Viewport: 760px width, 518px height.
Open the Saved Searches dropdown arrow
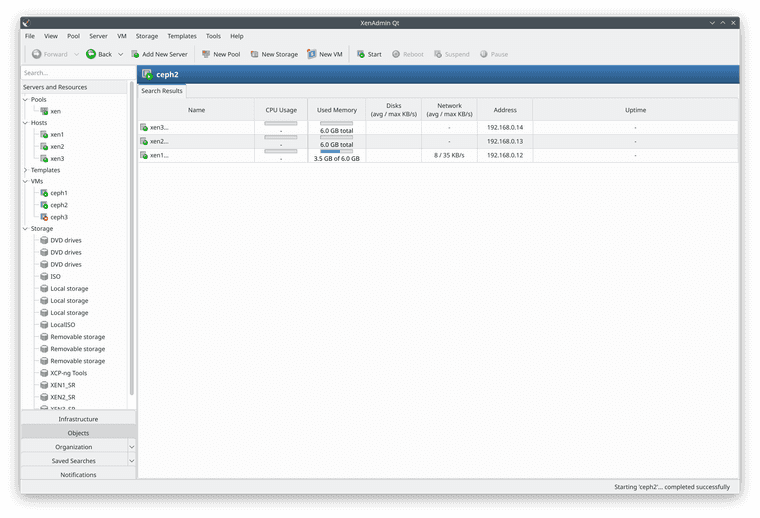click(132, 461)
